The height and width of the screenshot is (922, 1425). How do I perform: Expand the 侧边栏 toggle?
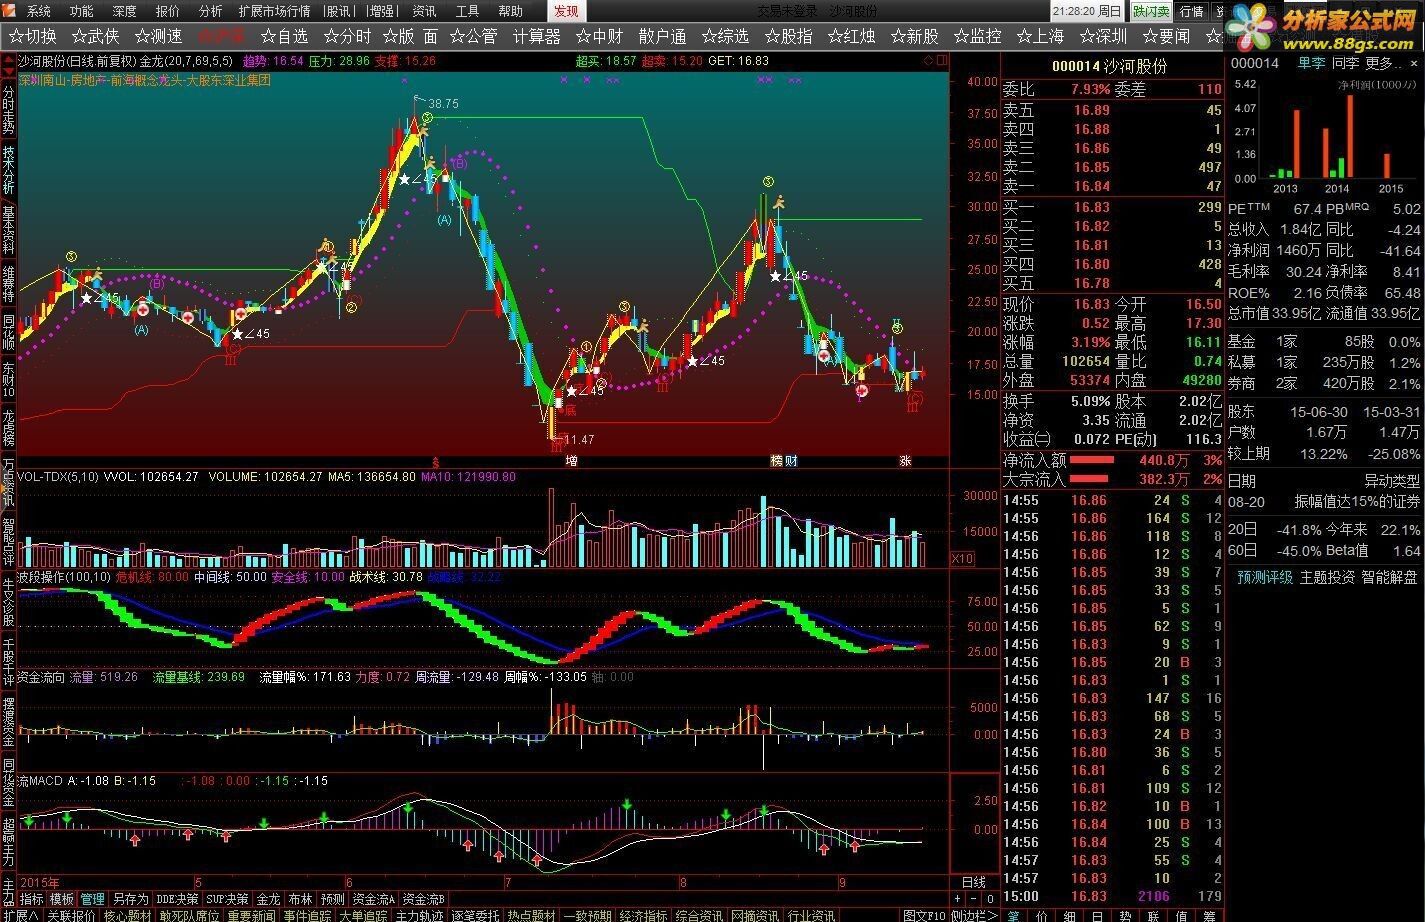coord(974,915)
